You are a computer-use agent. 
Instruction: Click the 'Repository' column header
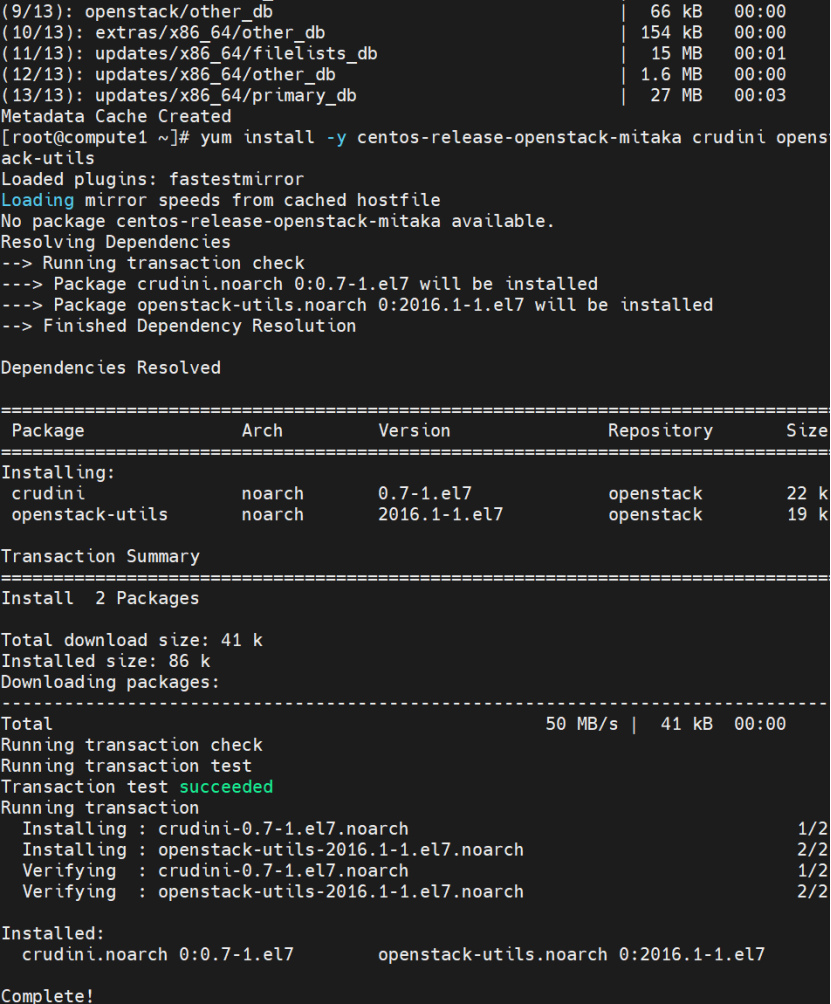coord(660,431)
